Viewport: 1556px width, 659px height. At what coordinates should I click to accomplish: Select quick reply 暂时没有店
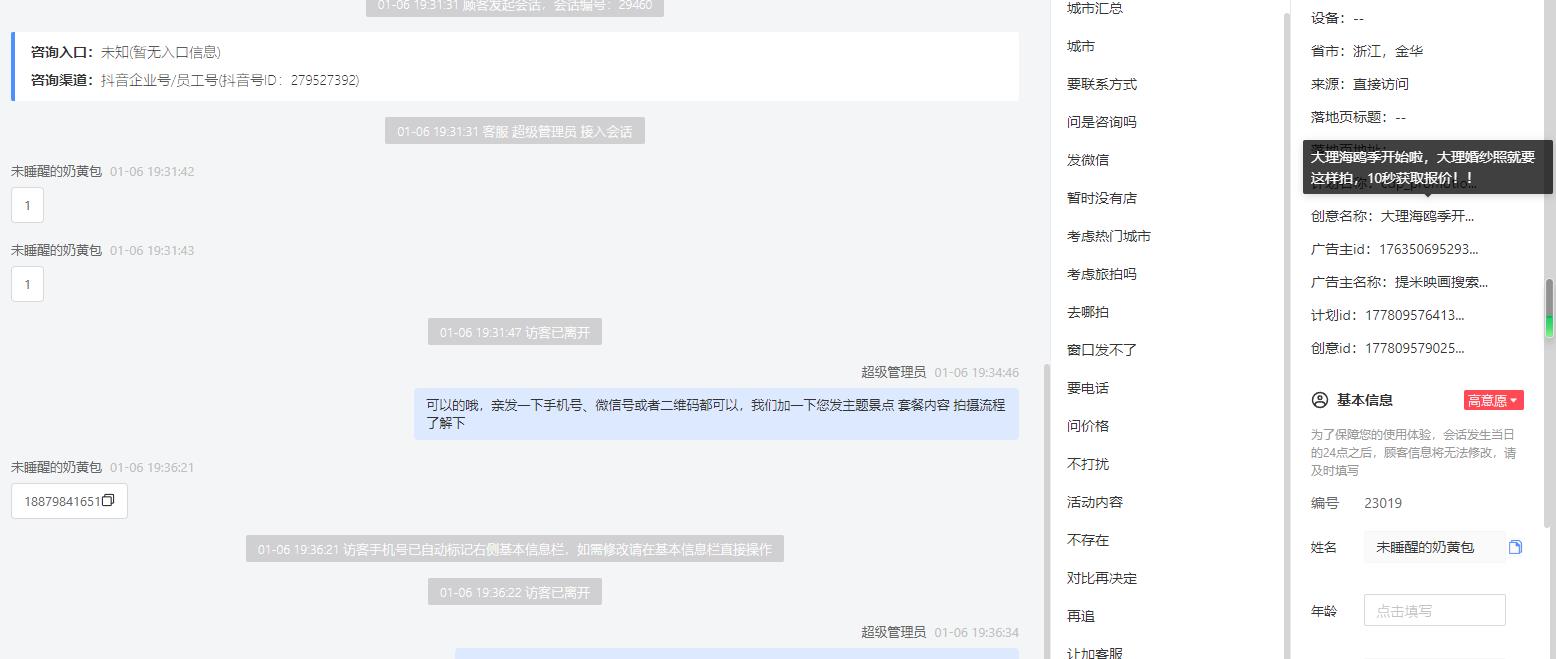1101,198
